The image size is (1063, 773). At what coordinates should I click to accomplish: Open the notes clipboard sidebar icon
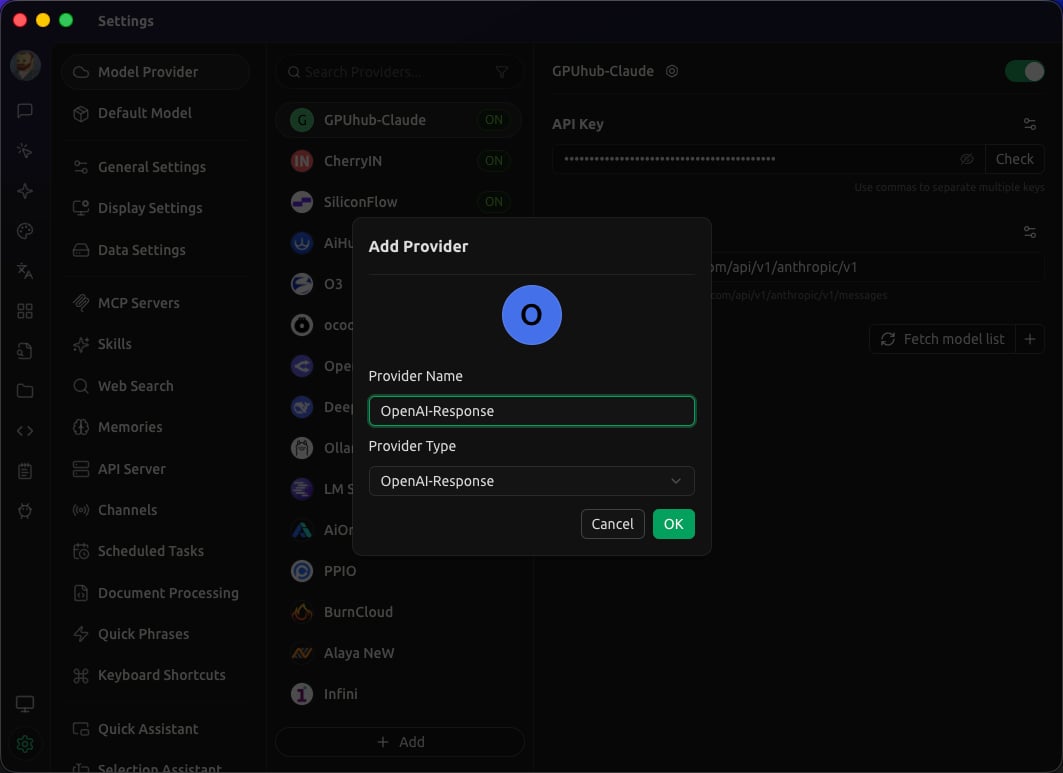pyautogui.click(x=25, y=471)
